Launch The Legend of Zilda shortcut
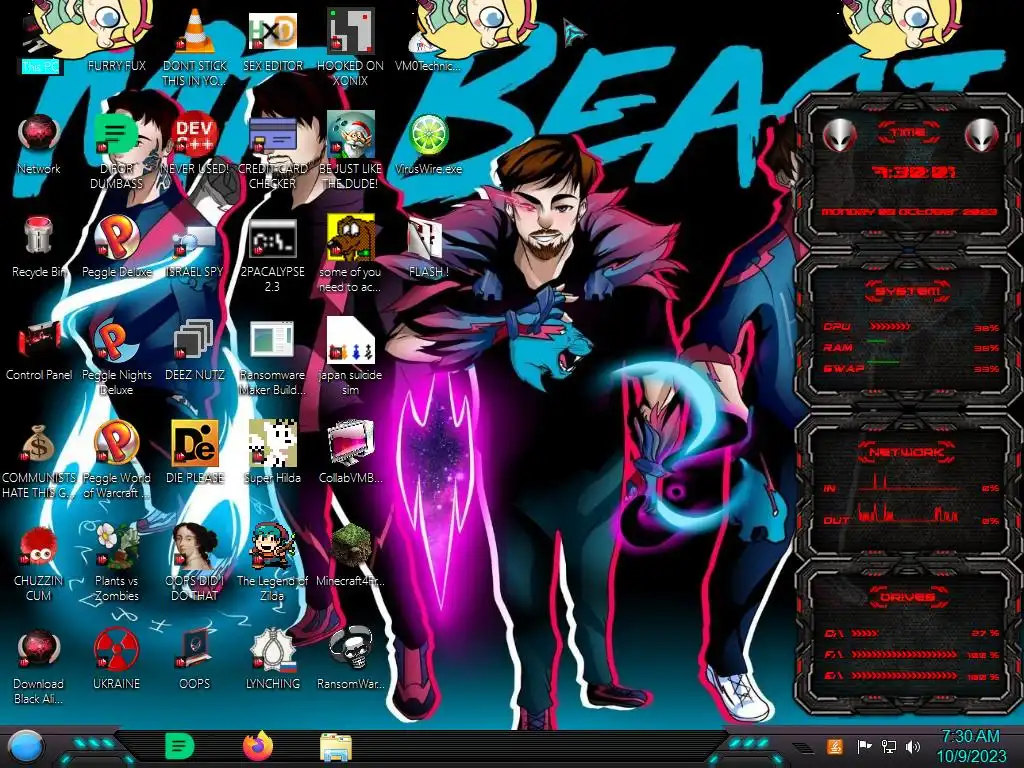 272,546
